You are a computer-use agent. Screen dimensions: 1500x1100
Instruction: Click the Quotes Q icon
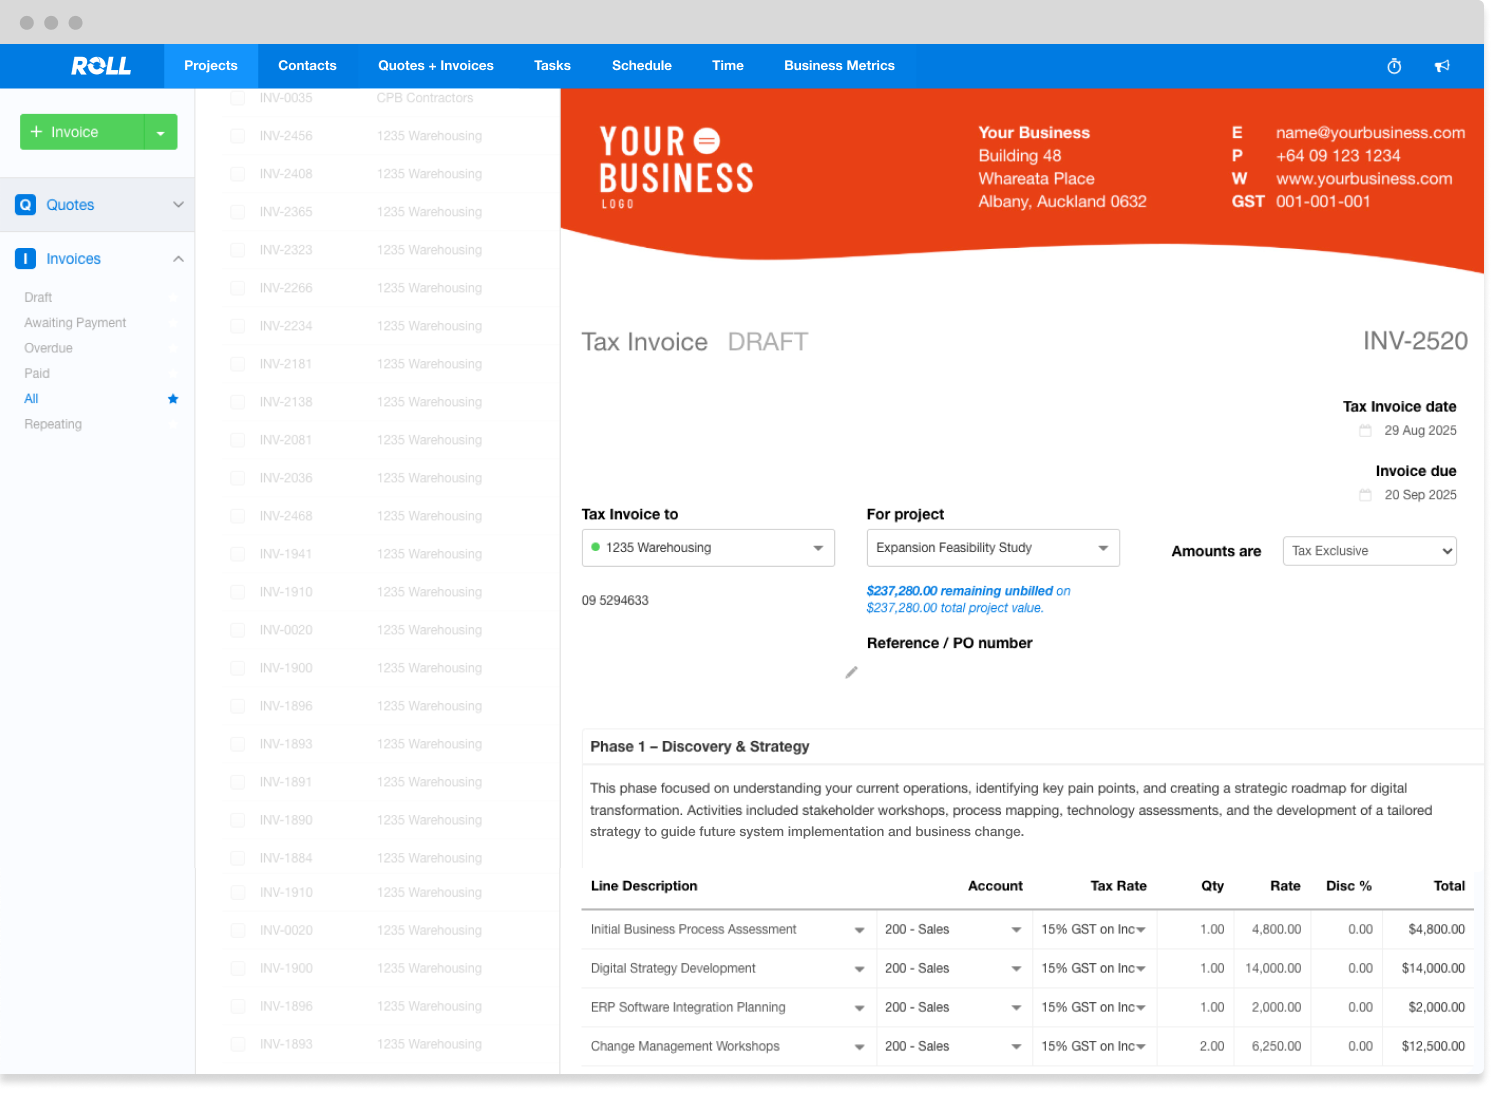coord(26,205)
